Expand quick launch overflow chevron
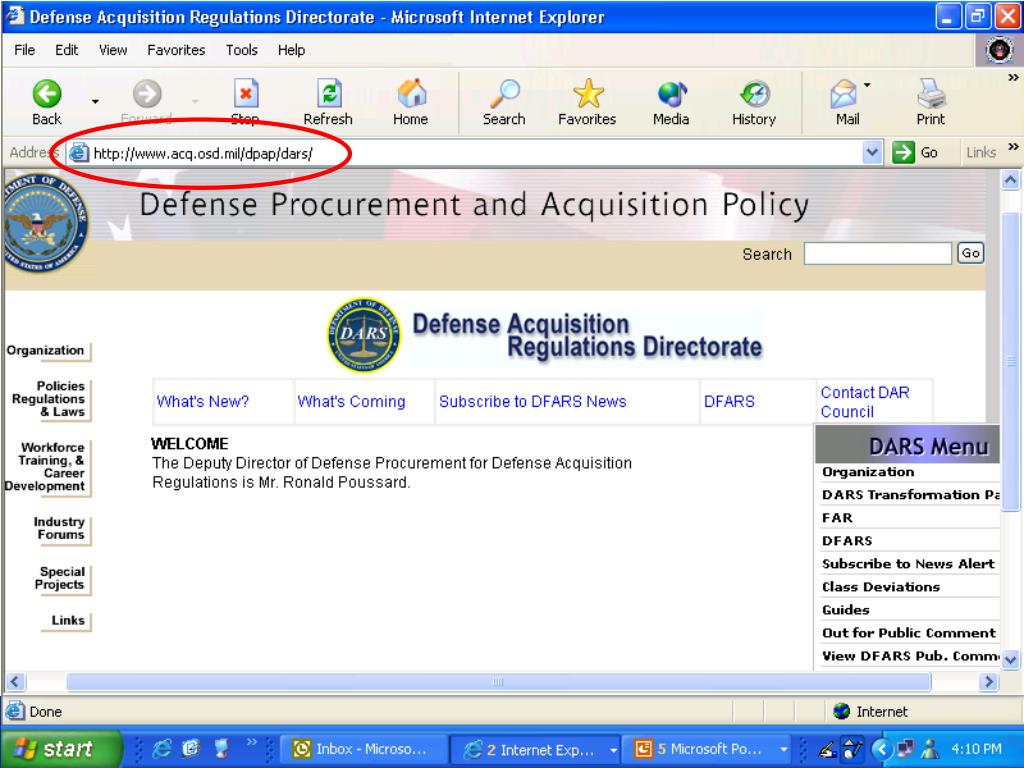The width and height of the screenshot is (1024, 768). click(x=251, y=742)
